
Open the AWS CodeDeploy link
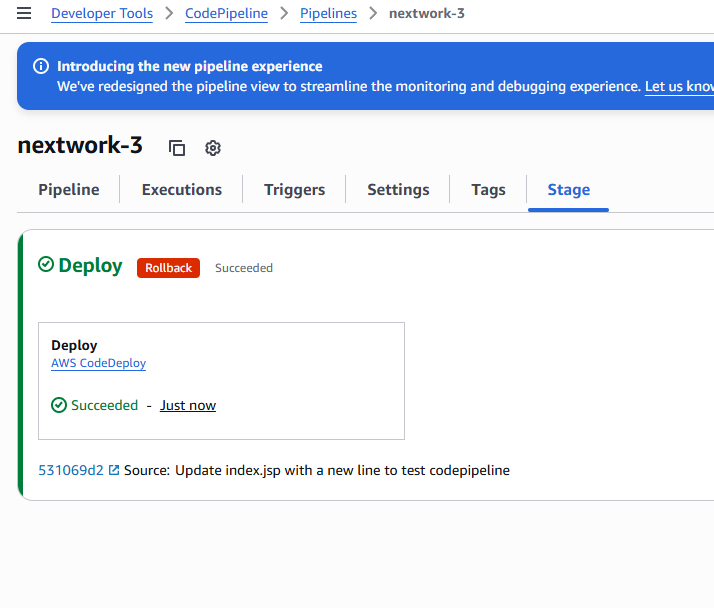pyautogui.click(x=98, y=363)
